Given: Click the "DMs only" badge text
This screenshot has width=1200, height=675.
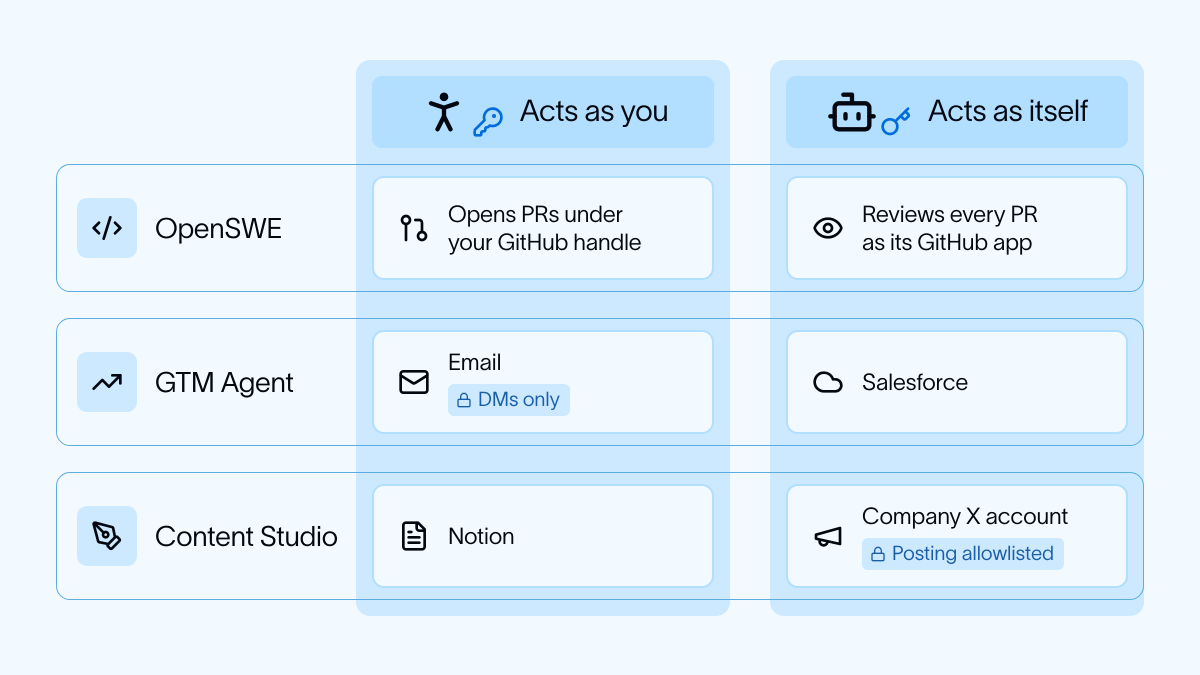Looking at the screenshot, I should click(x=519, y=400).
